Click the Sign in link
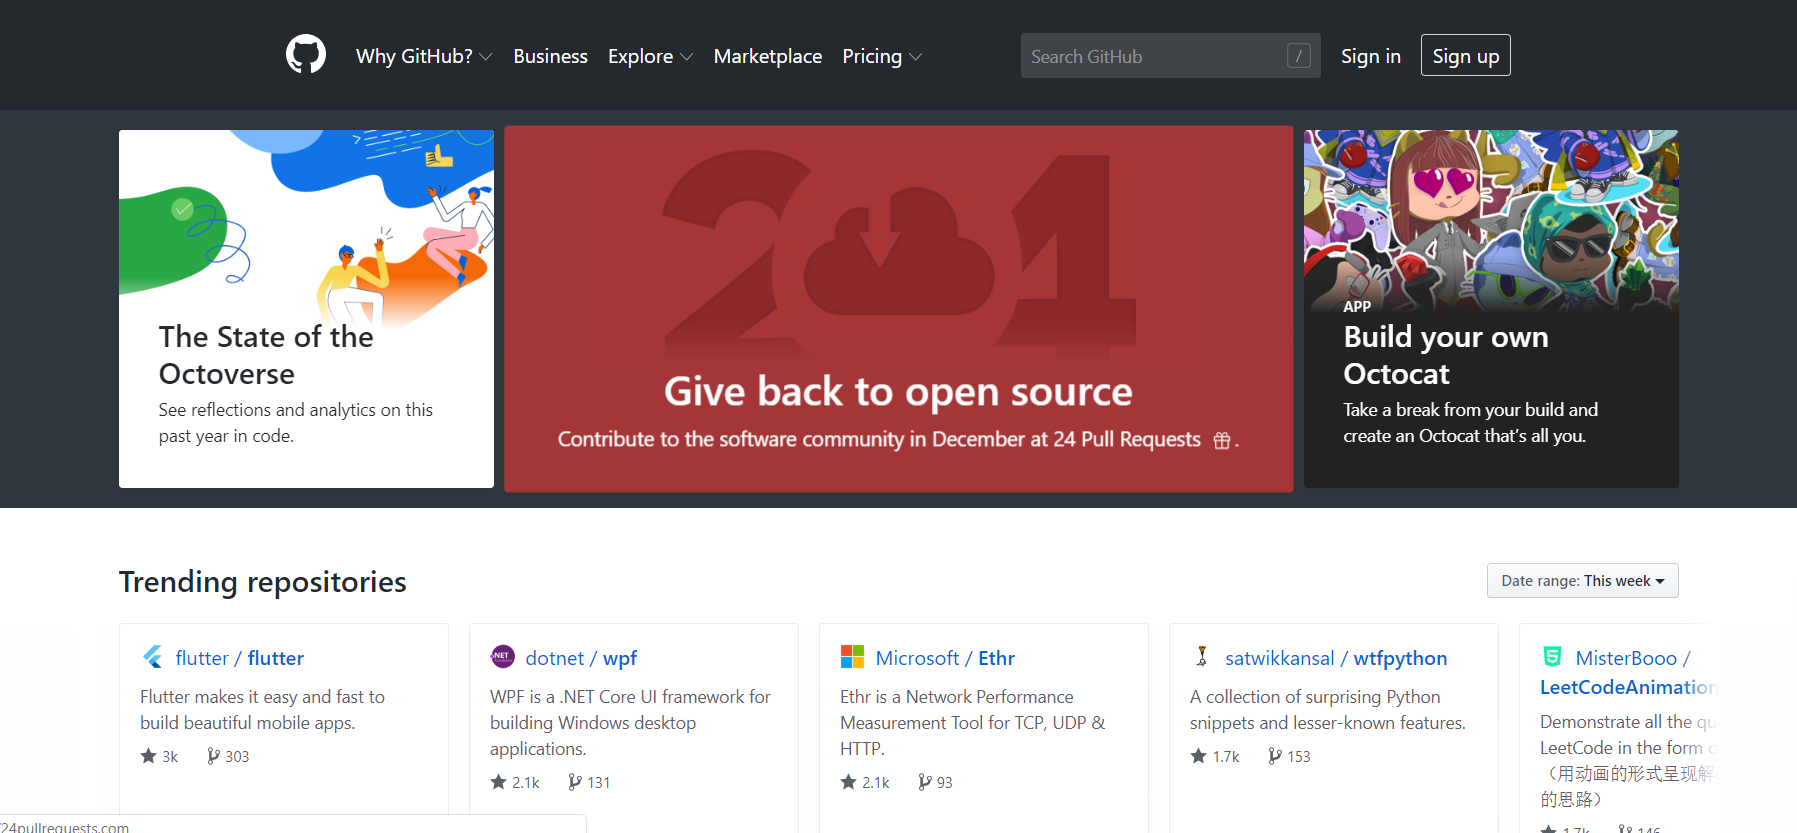This screenshot has width=1797, height=833. (x=1370, y=56)
